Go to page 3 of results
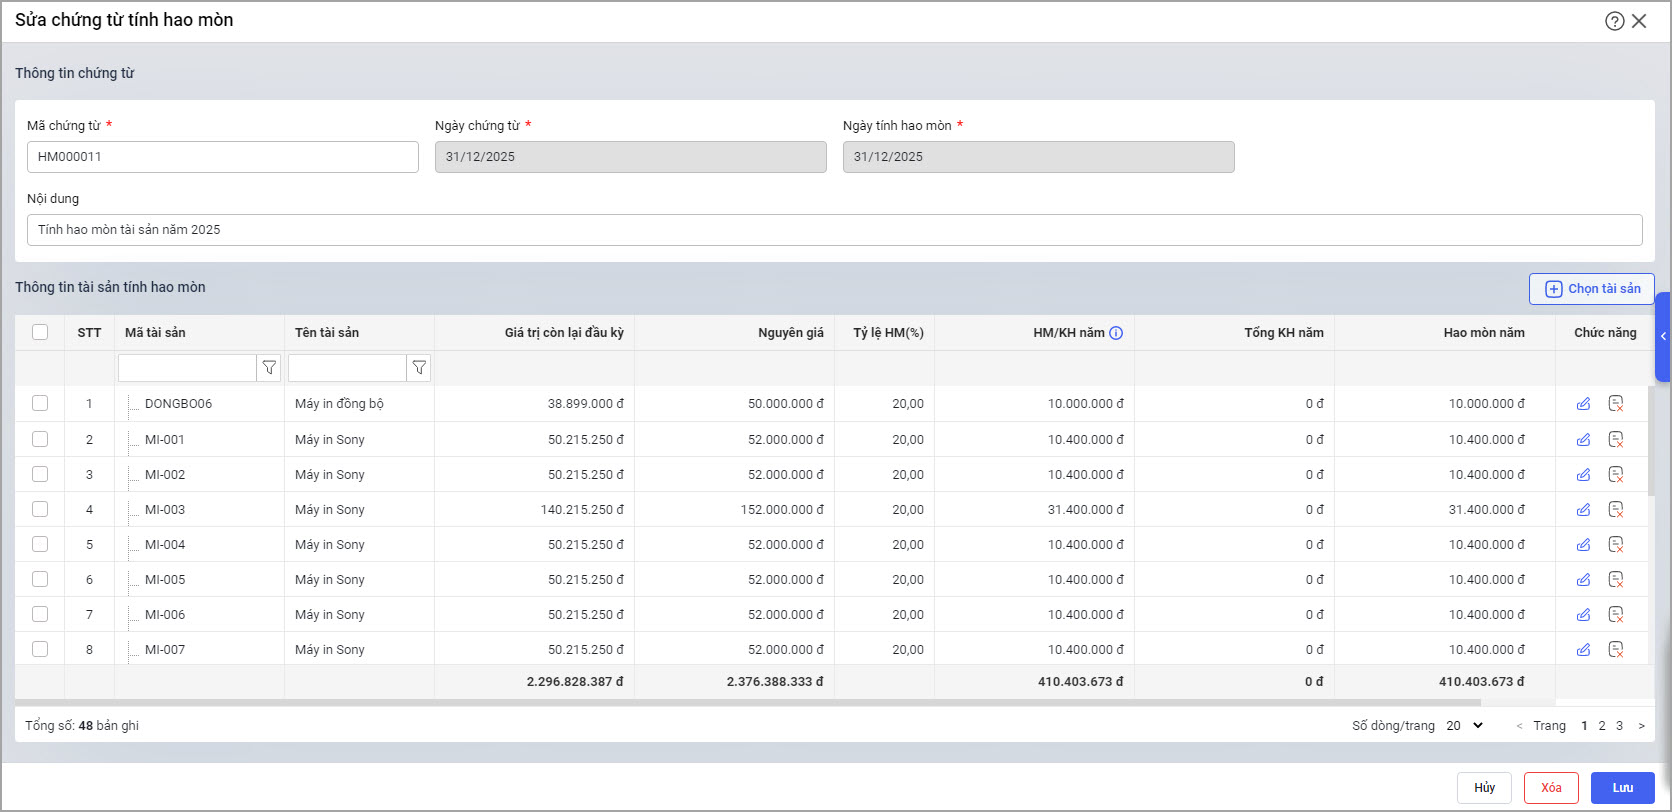Screen dimensions: 1672x812 (x=1620, y=726)
